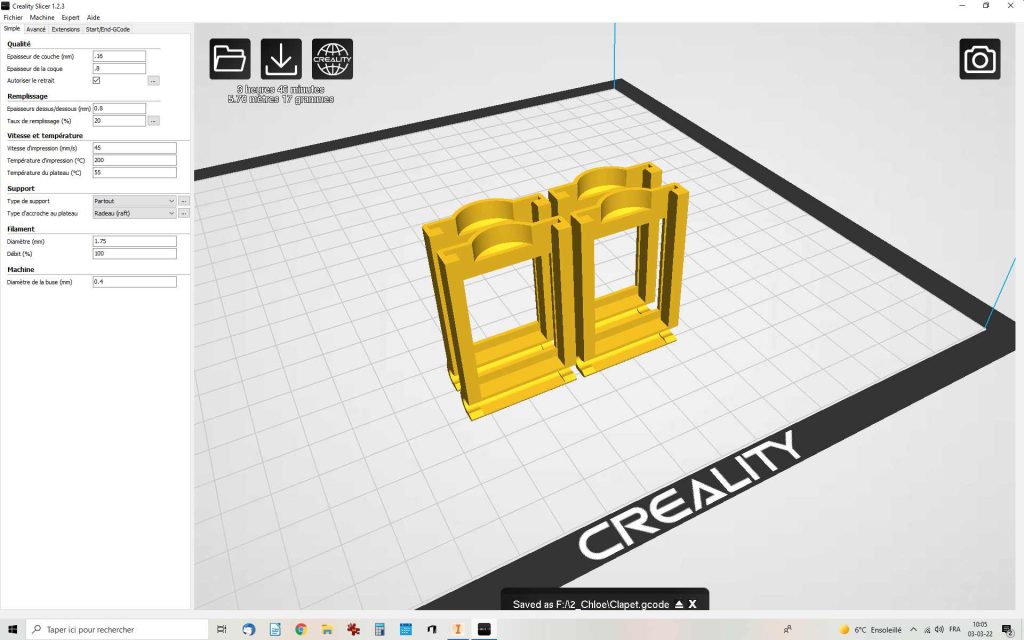The height and width of the screenshot is (640, 1024).
Task: Click the FRA language indicator
Action: click(x=955, y=630)
